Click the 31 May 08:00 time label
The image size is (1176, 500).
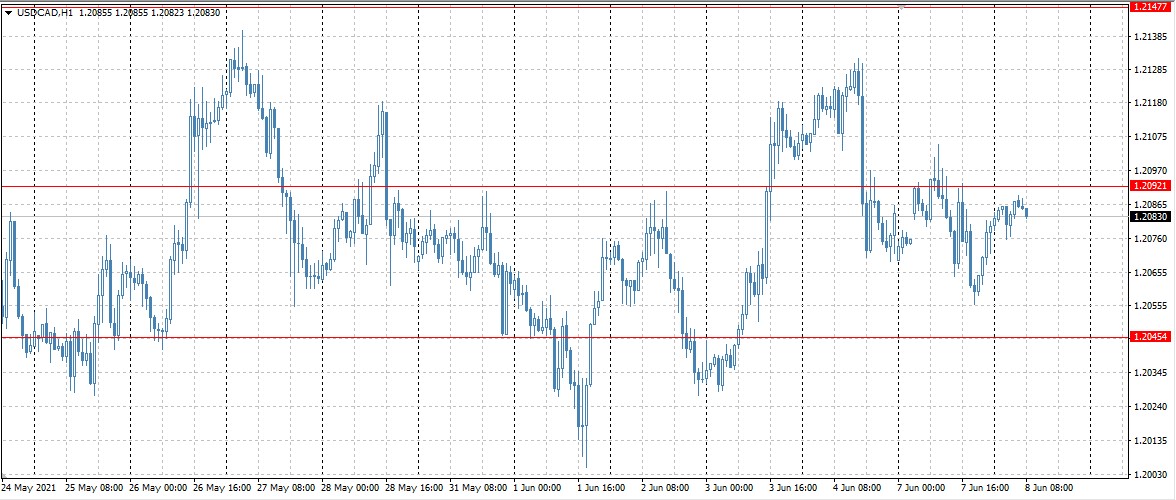tap(478, 487)
